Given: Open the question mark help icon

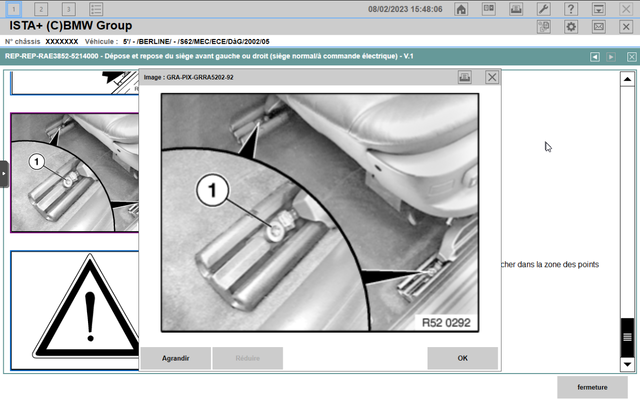Looking at the screenshot, I should [x=571, y=9].
